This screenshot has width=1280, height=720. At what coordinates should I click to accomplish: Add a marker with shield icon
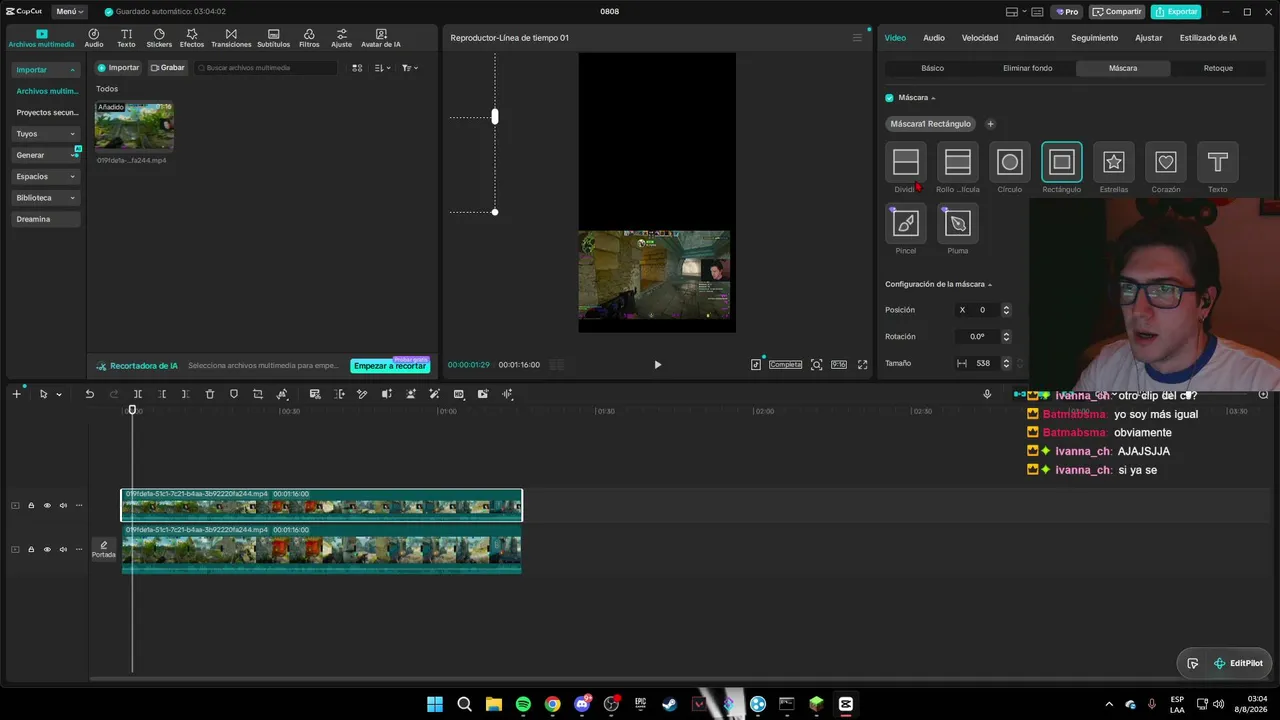click(234, 394)
